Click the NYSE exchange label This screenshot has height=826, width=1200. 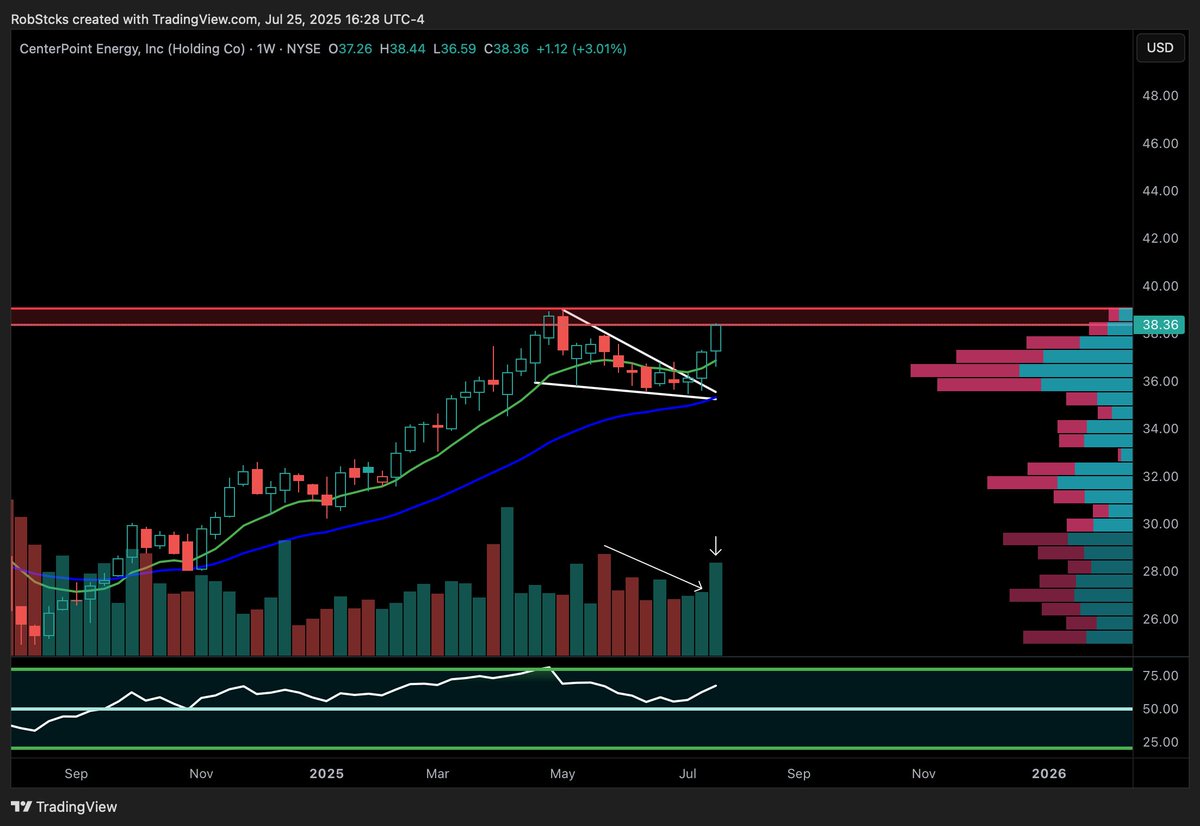[x=305, y=48]
